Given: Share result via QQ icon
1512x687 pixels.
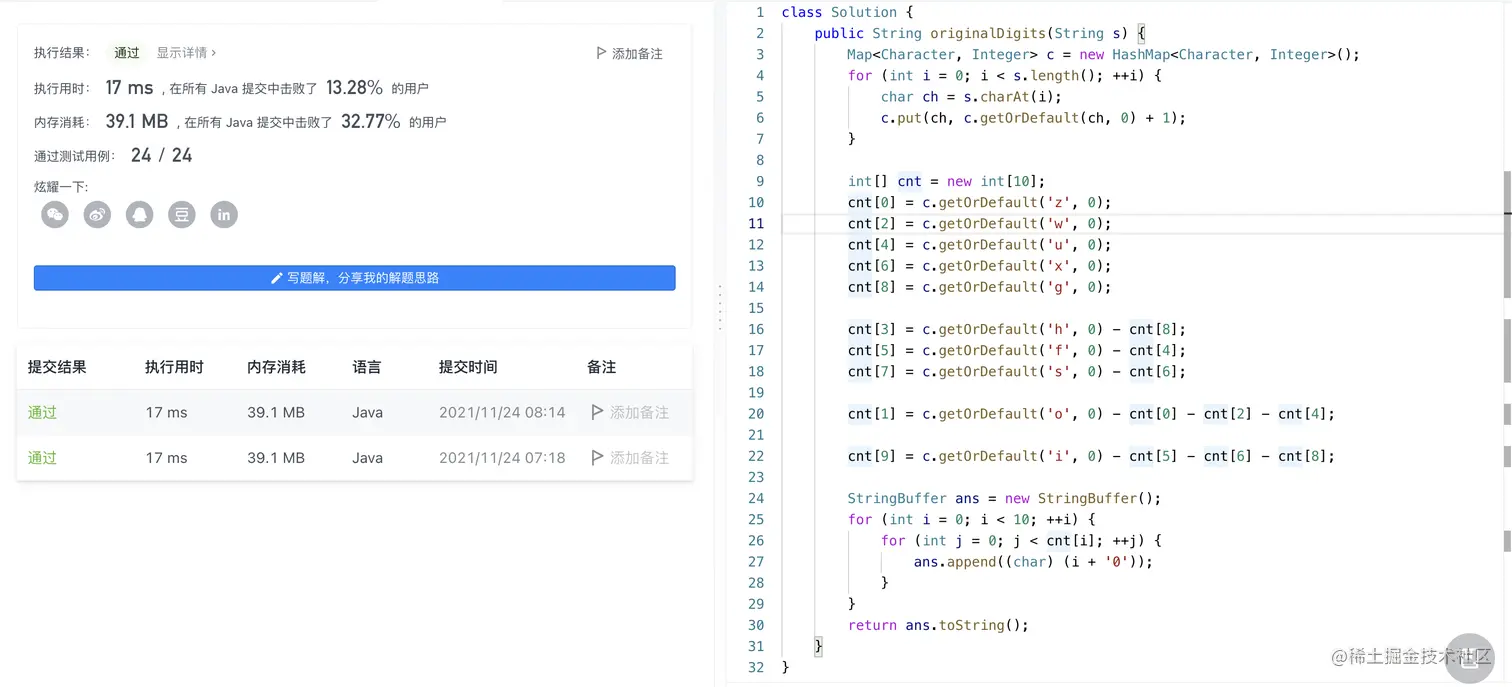Looking at the screenshot, I should pos(139,214).
